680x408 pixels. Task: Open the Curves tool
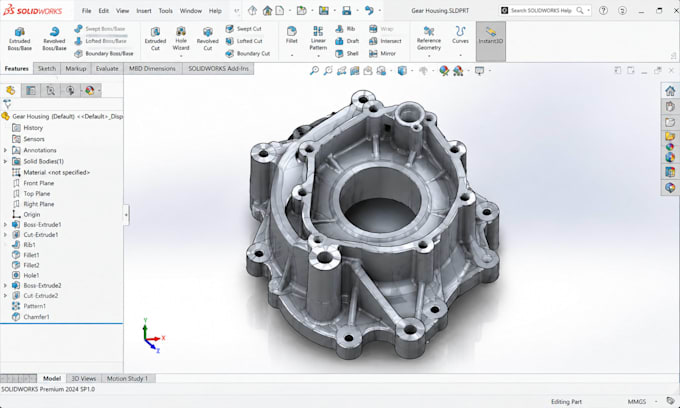[460, 35]
